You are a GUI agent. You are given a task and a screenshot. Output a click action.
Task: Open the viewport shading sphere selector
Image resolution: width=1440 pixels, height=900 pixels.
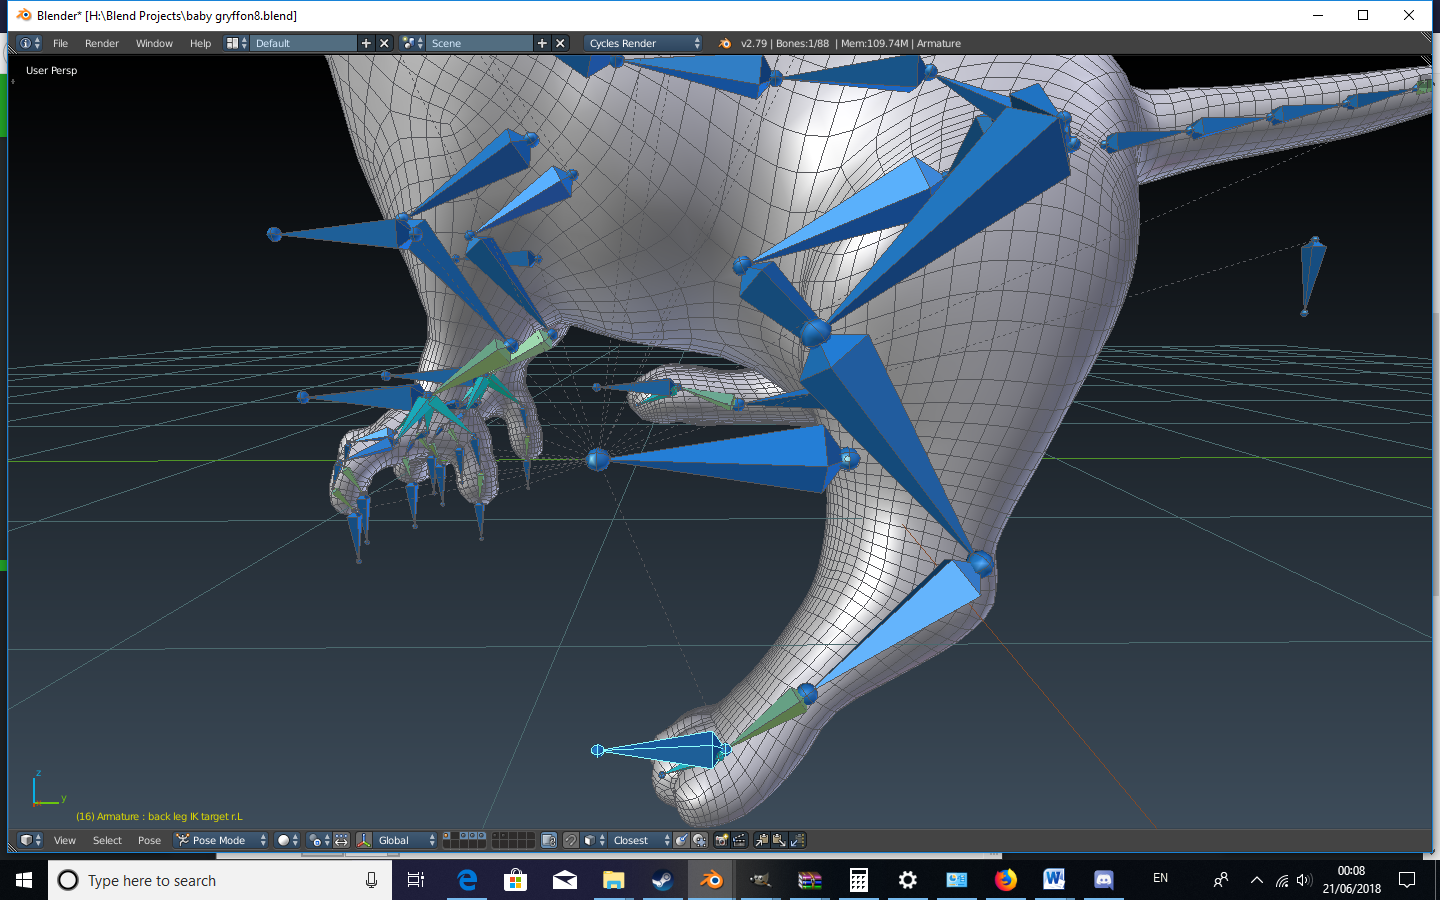(284, 840)
